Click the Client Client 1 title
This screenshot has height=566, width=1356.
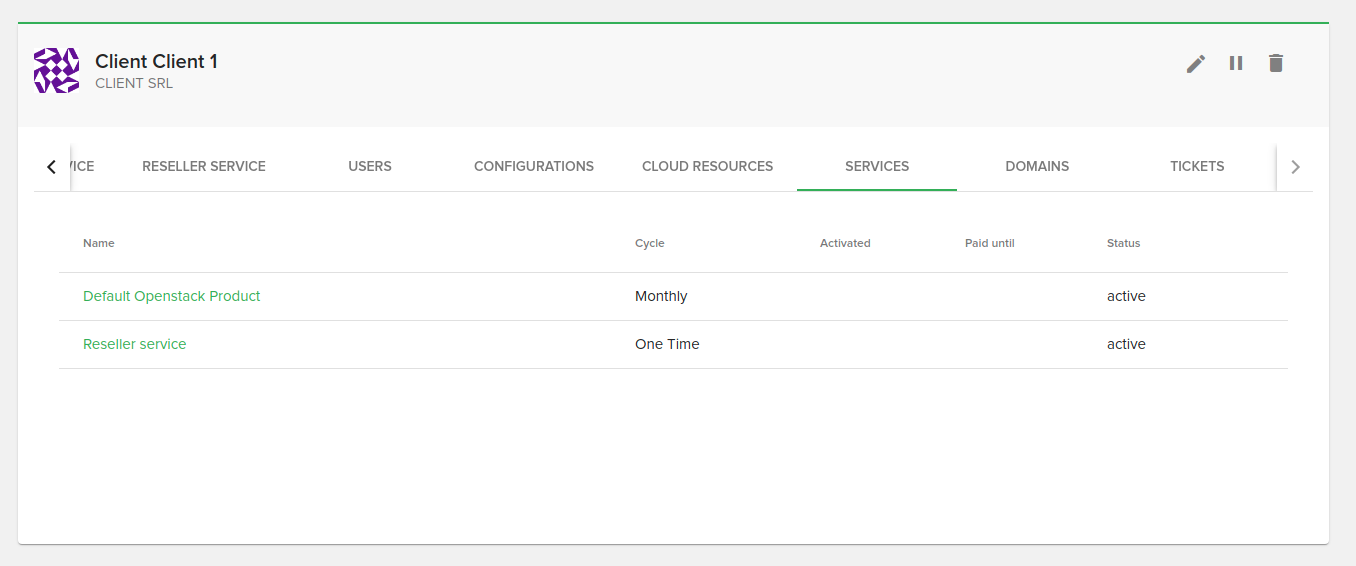pyautogui.click(x=156, y=61)
